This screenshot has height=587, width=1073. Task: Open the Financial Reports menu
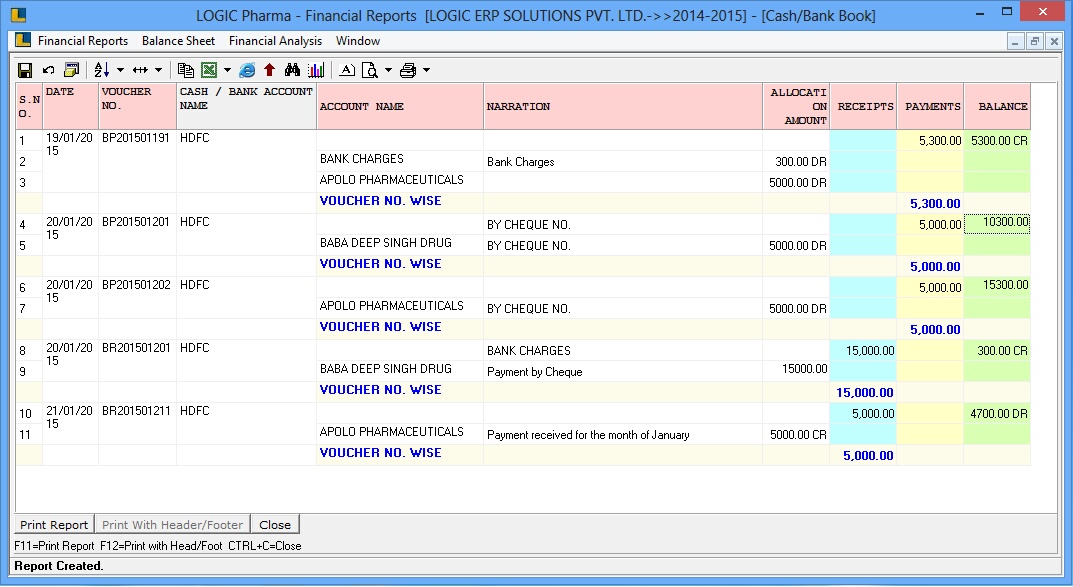coord(83,41)
